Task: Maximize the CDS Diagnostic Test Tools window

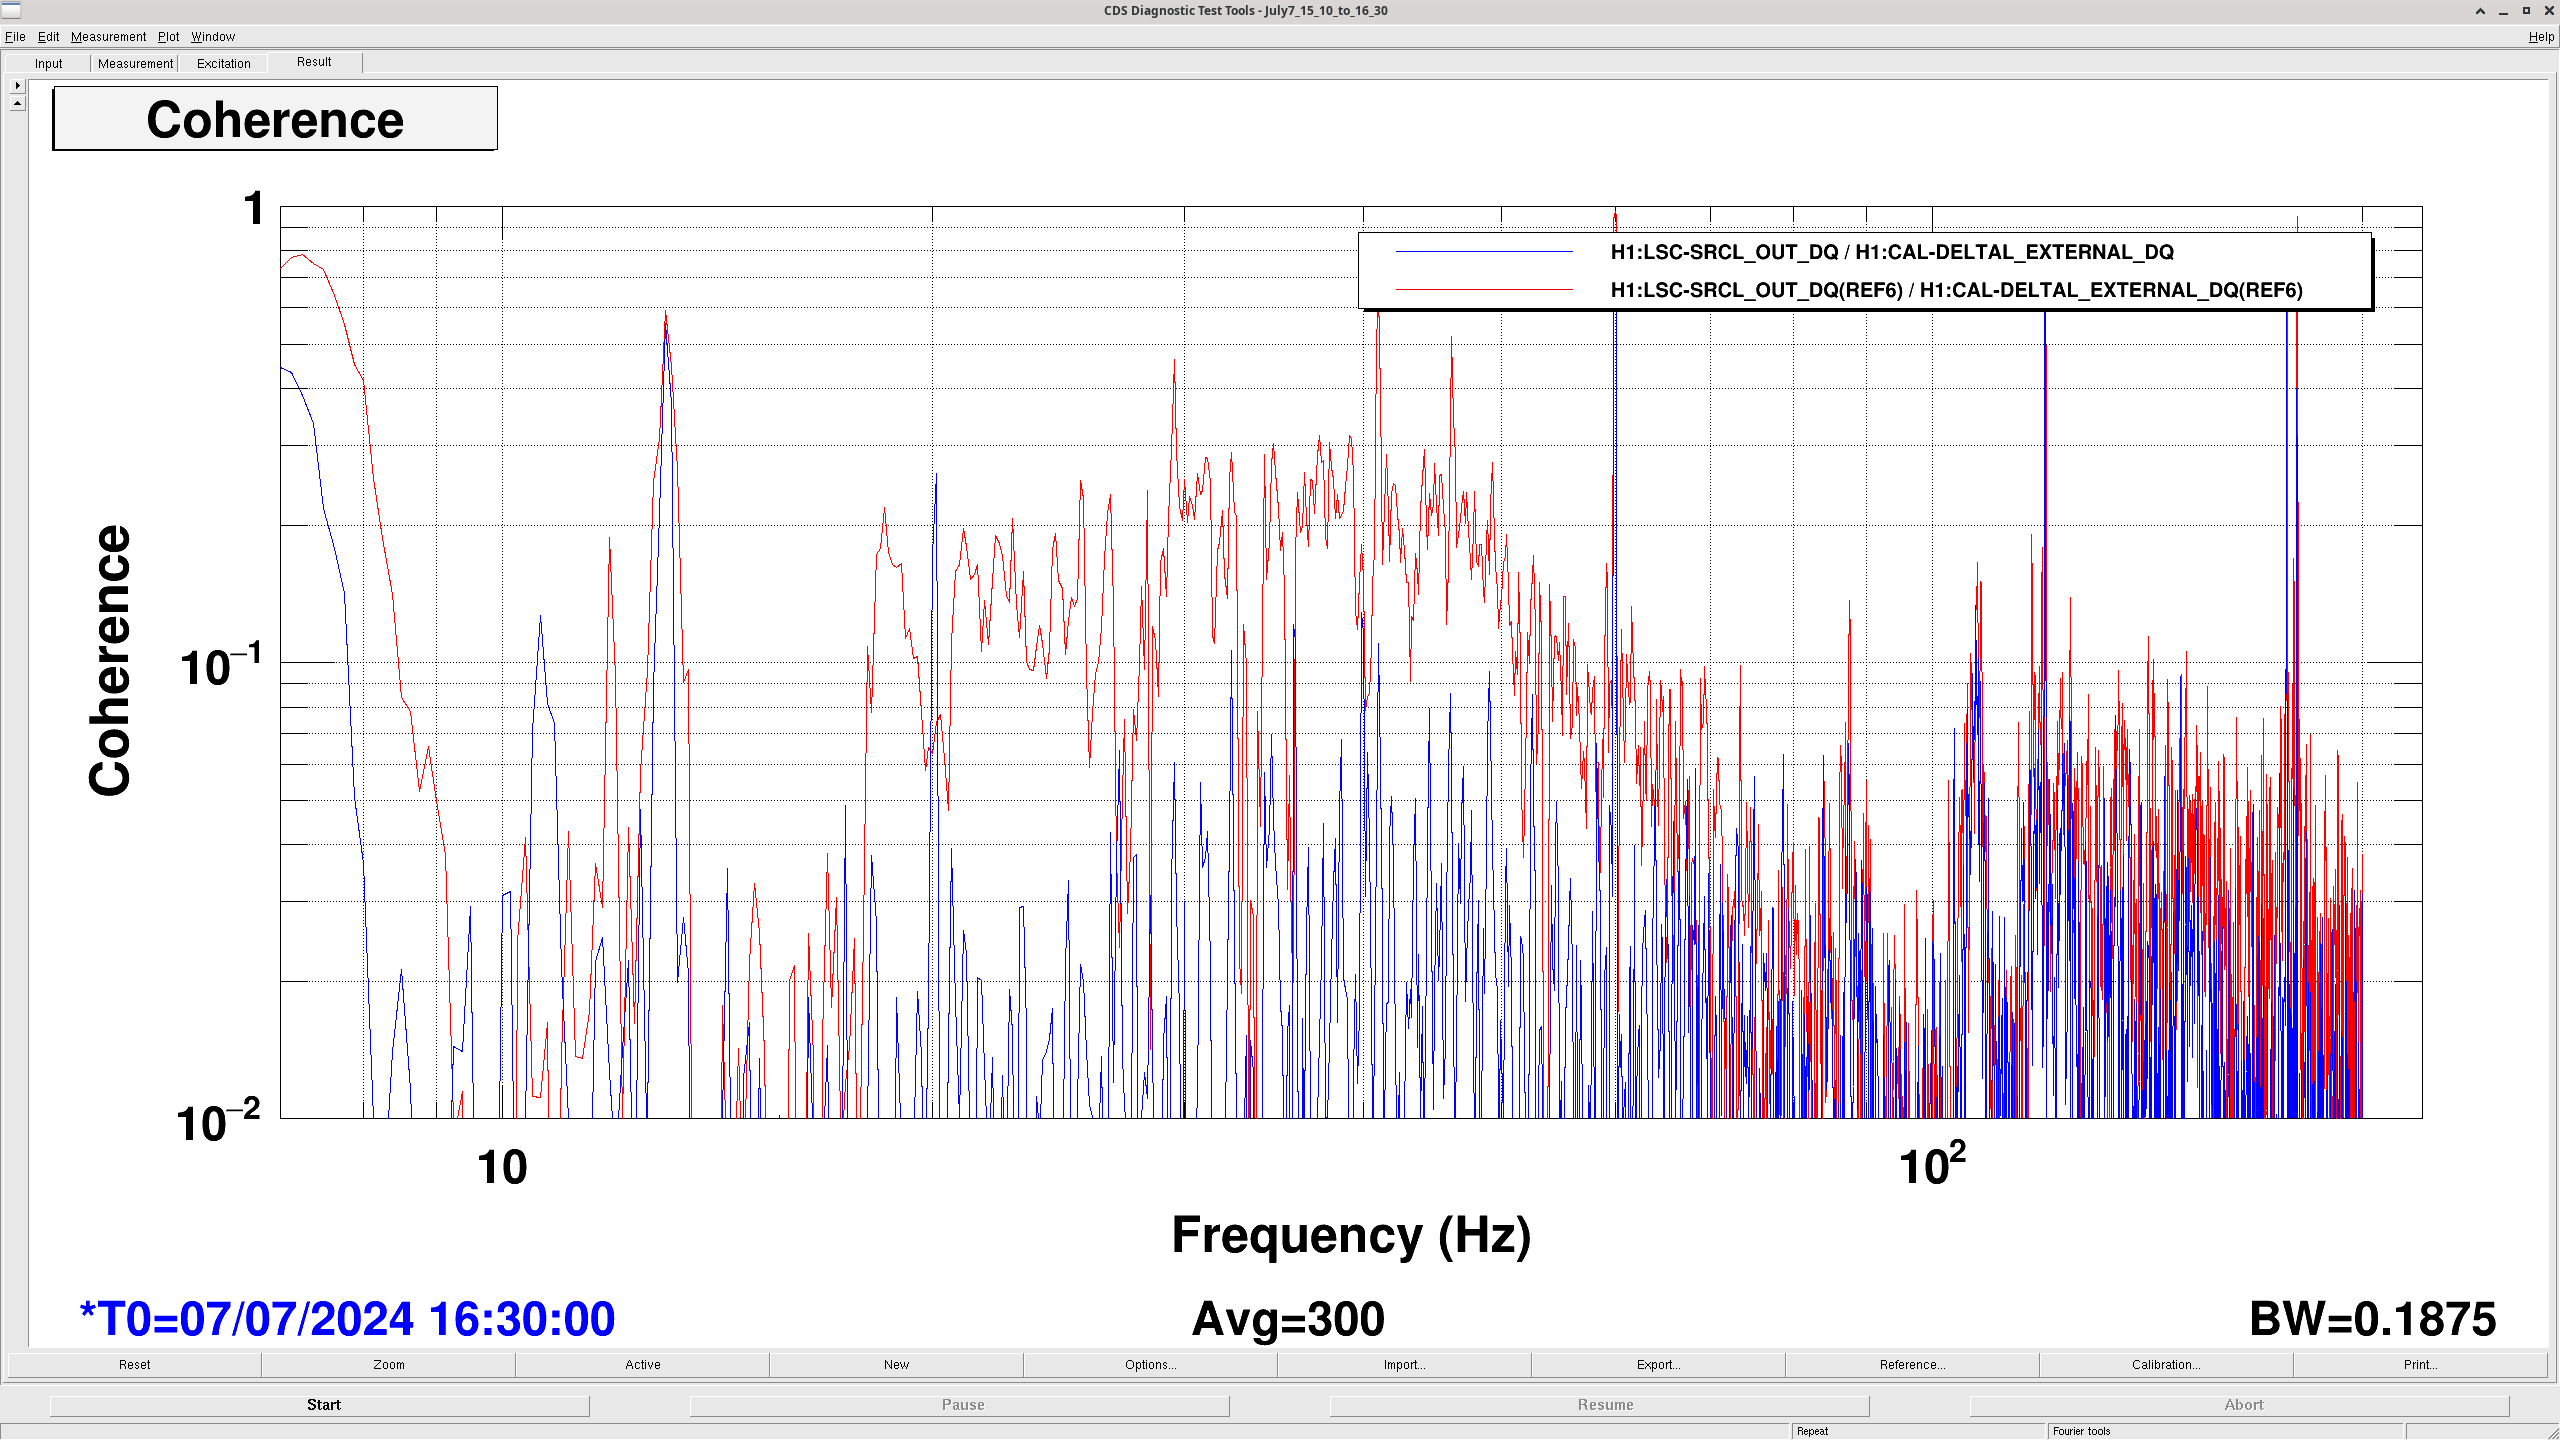Action: [x=2526, y=11]
